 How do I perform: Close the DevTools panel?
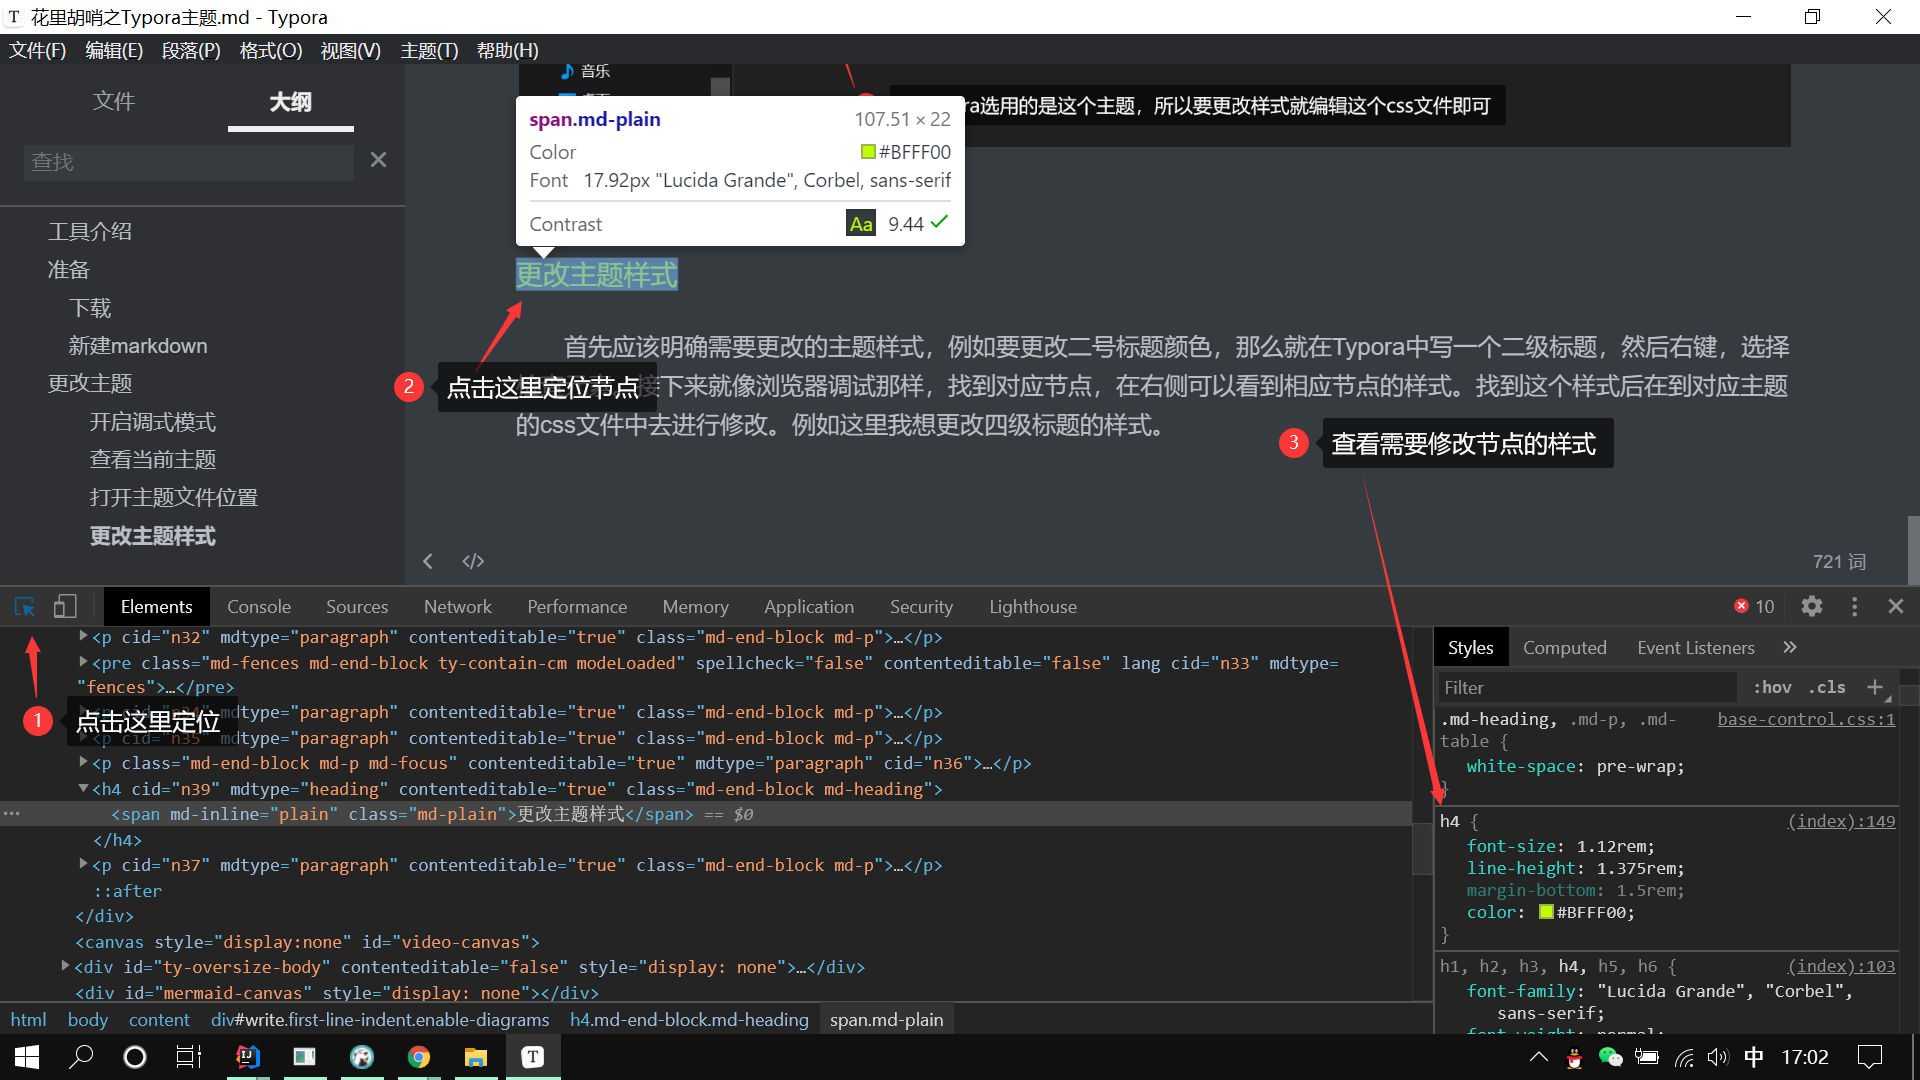(x=1895, y=606)
